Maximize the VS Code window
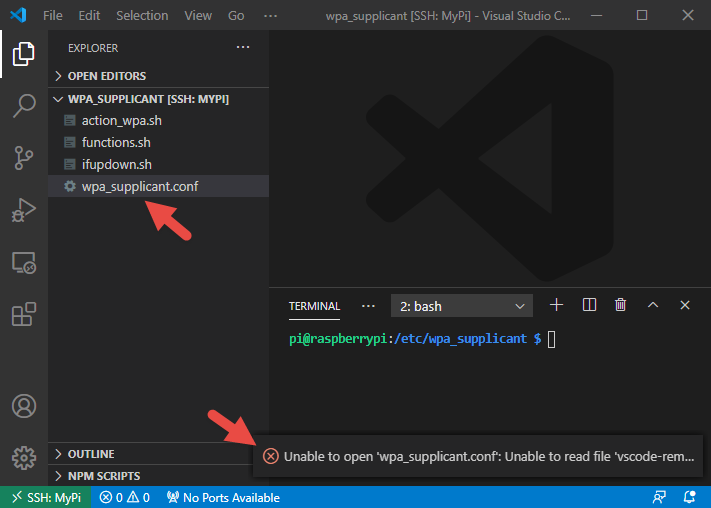This screenshot has height=508, width=711. [642, 15]
